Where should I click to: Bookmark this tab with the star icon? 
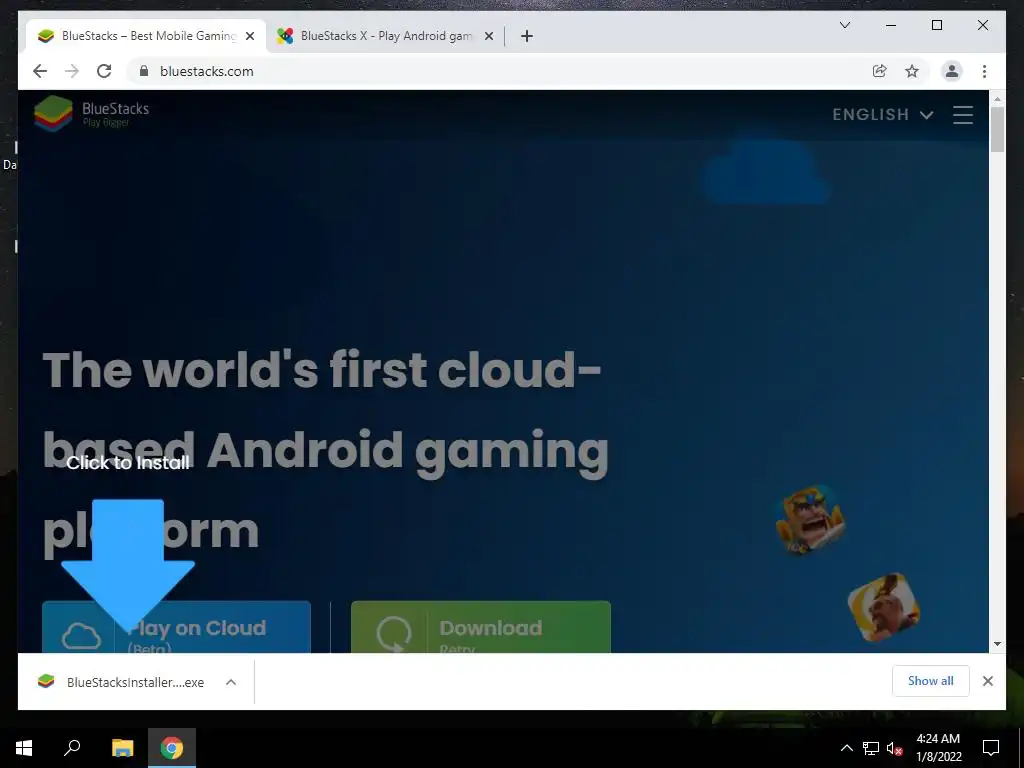(x=912, y=71)
